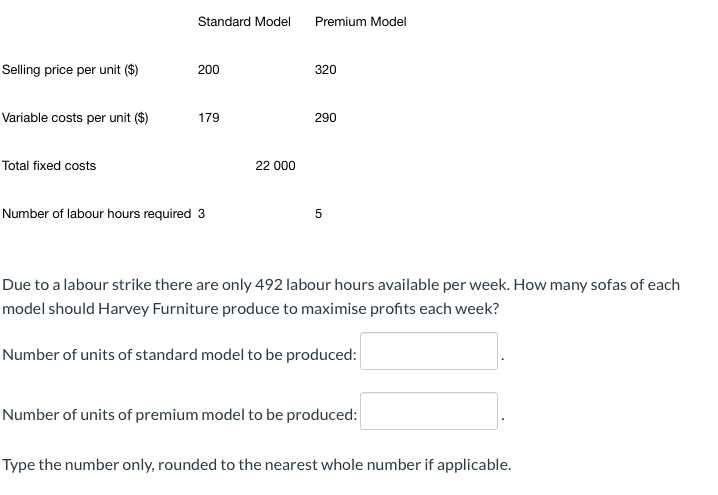Click the "Premium Model" column header
This screenshot has height=495, width=718.
pyautogui.click(x=360, y=22)
